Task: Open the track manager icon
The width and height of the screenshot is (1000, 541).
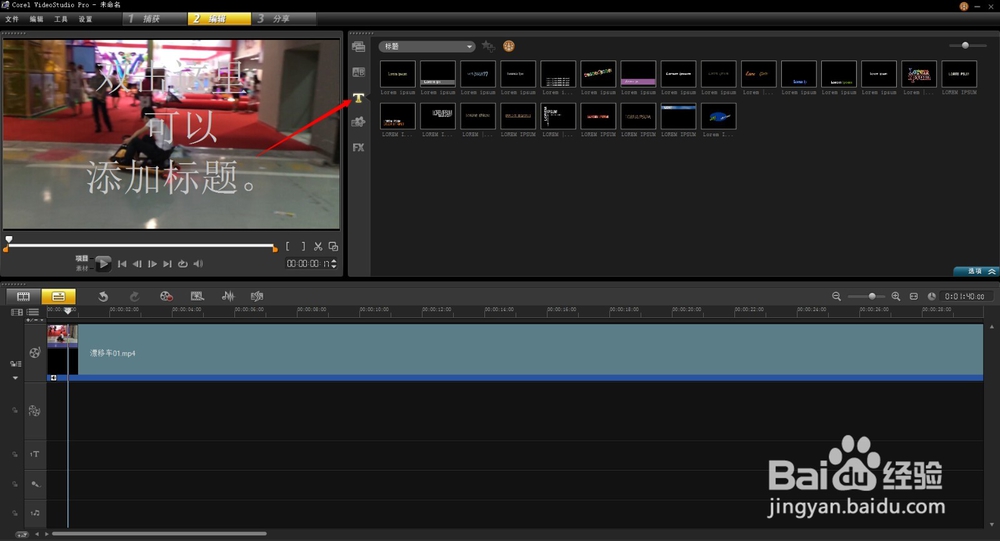Action: pyautogui.click(x=17, y=312)
